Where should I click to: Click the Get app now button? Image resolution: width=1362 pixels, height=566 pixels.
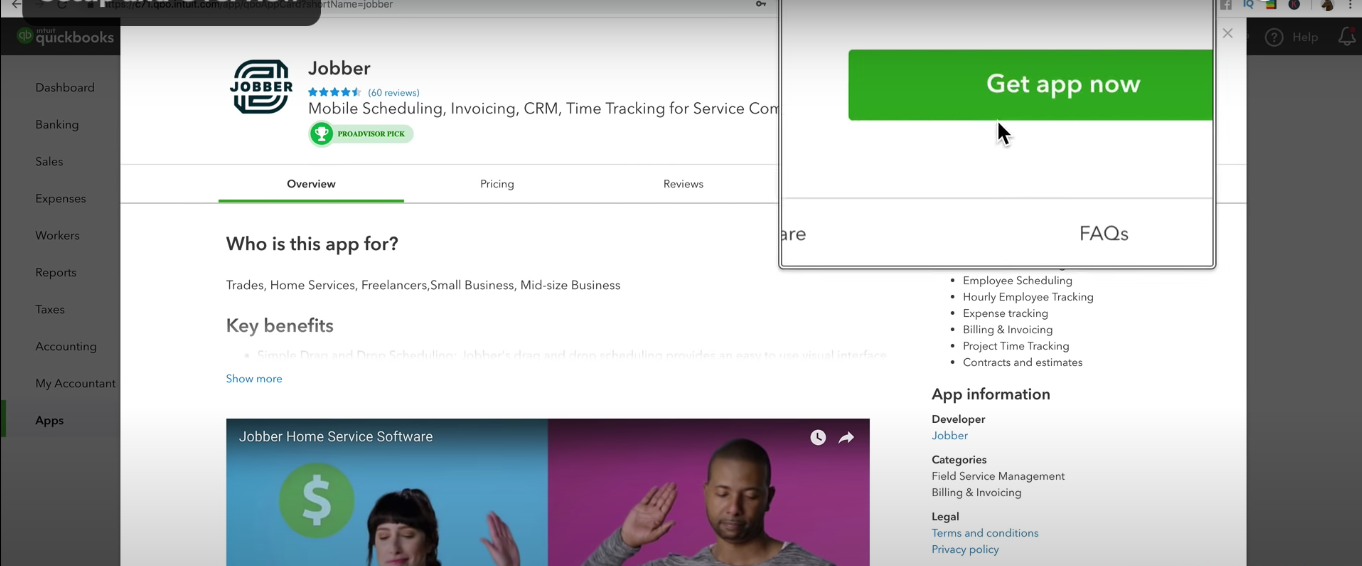click(1030, 85)
